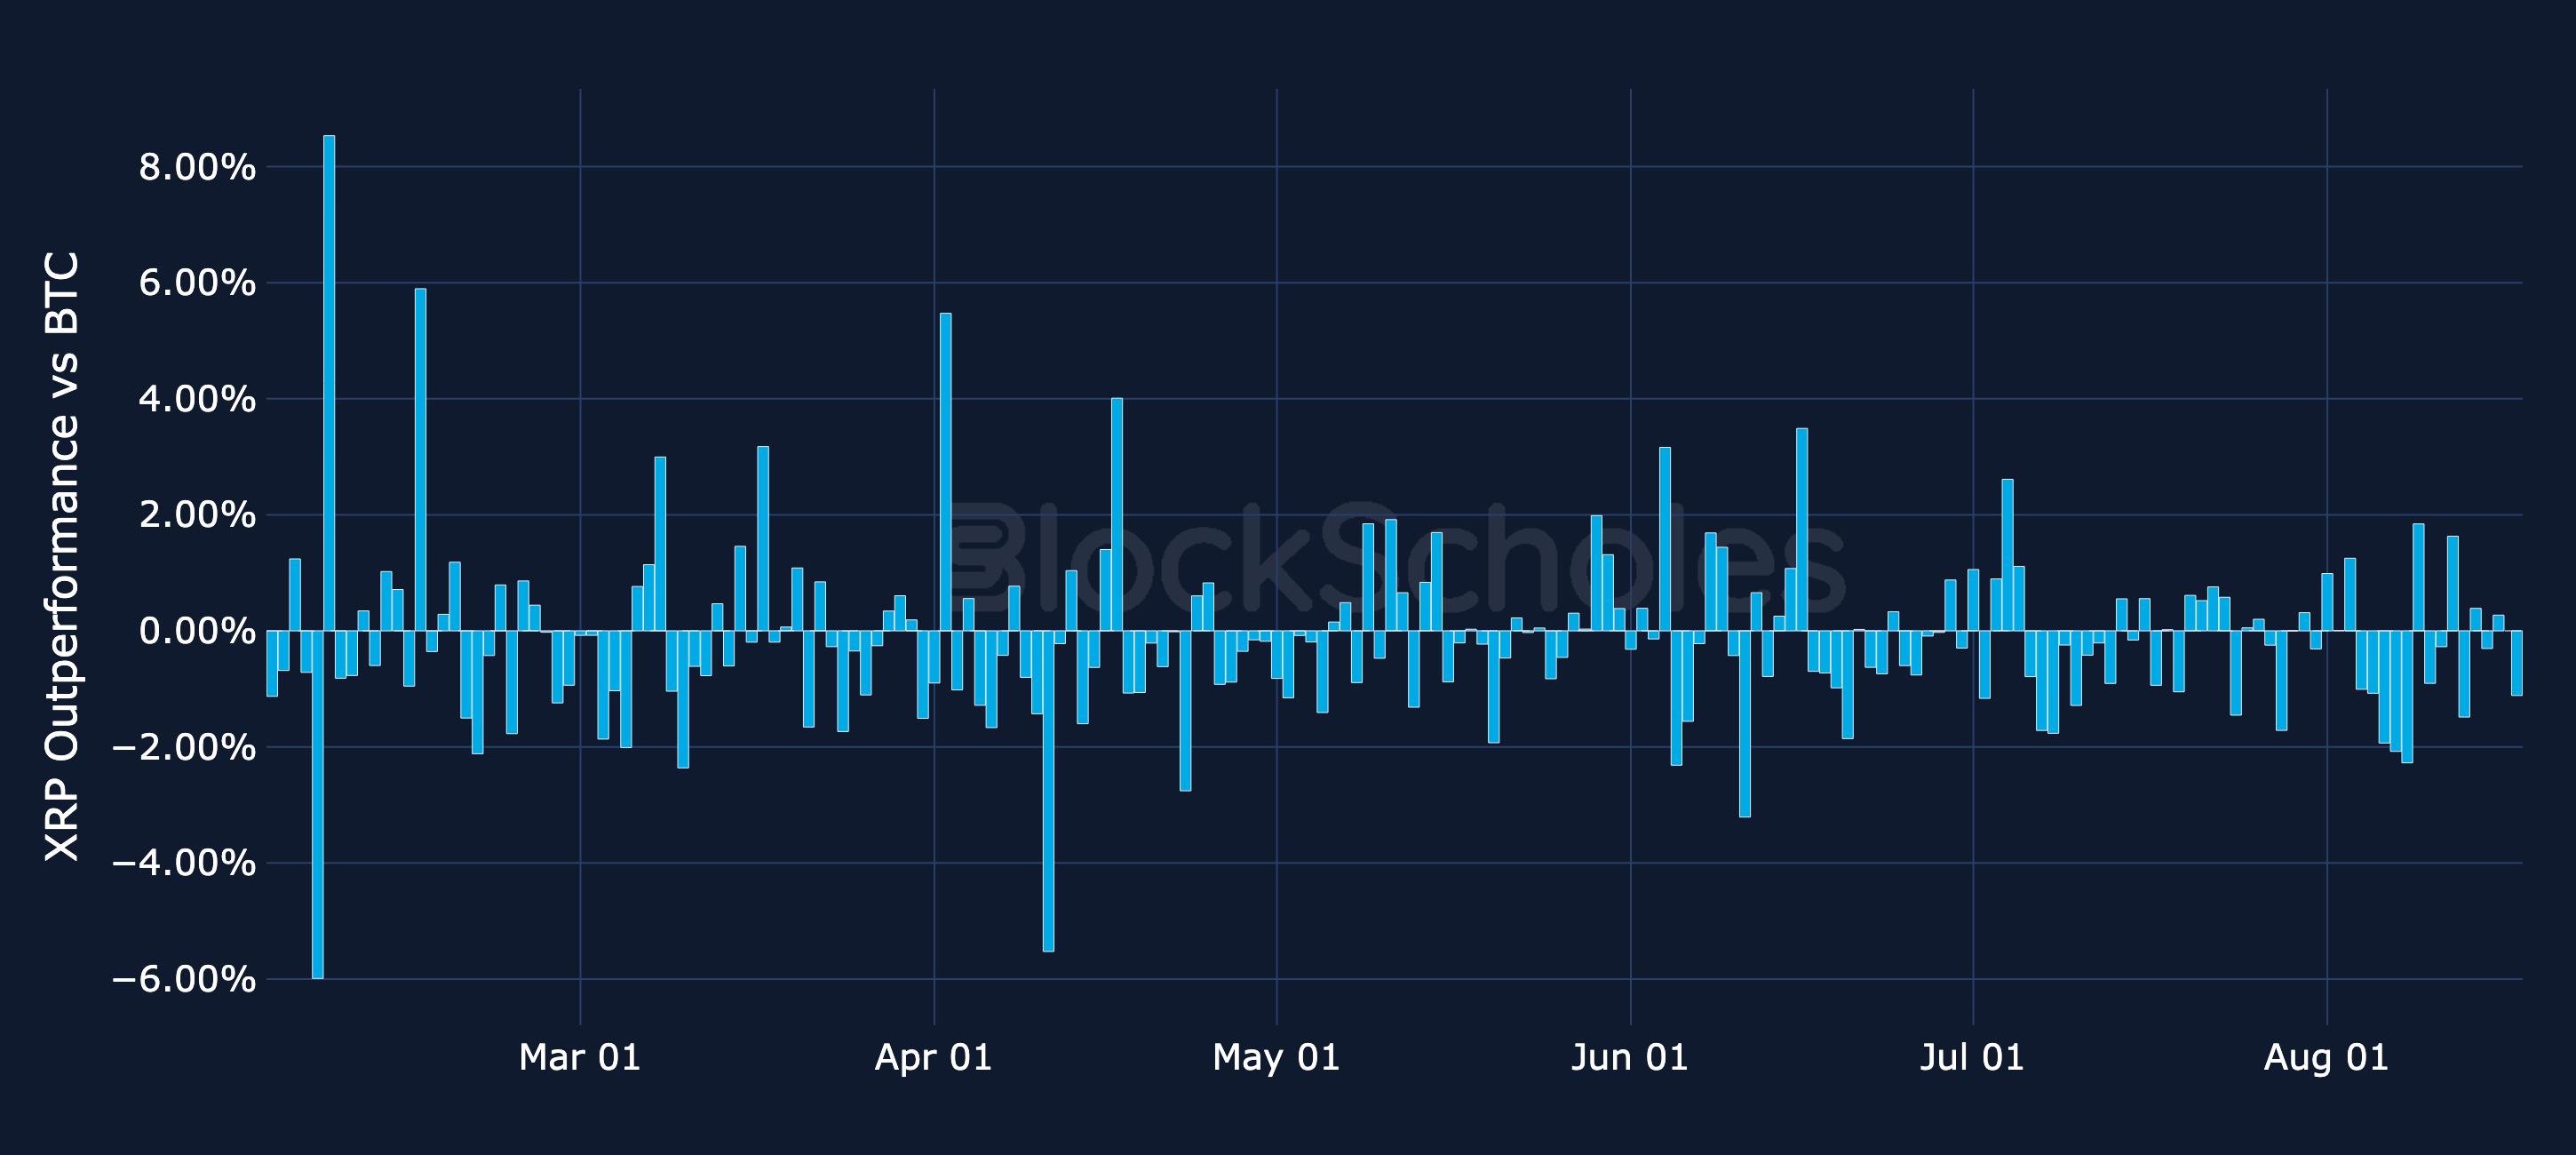
Task: Select the Apr 01 date label
Action: click(x=934, y=1057)
